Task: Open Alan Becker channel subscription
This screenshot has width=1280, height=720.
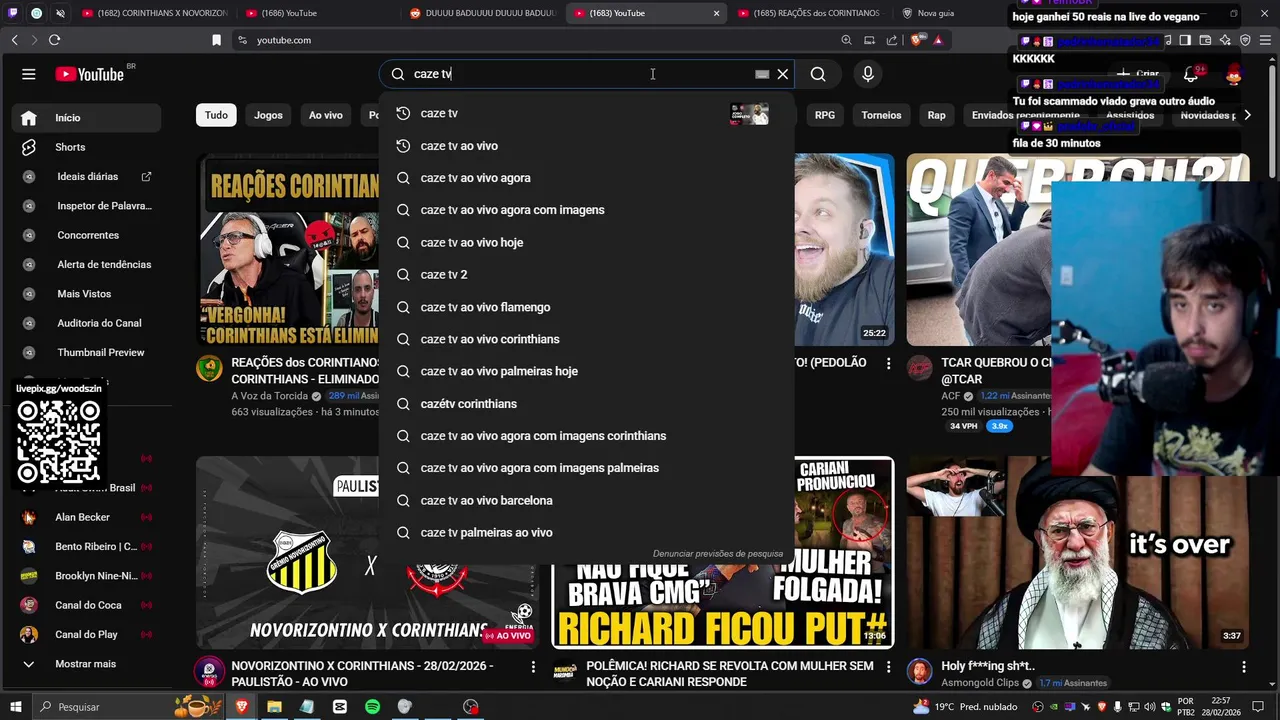Action: 87,517
